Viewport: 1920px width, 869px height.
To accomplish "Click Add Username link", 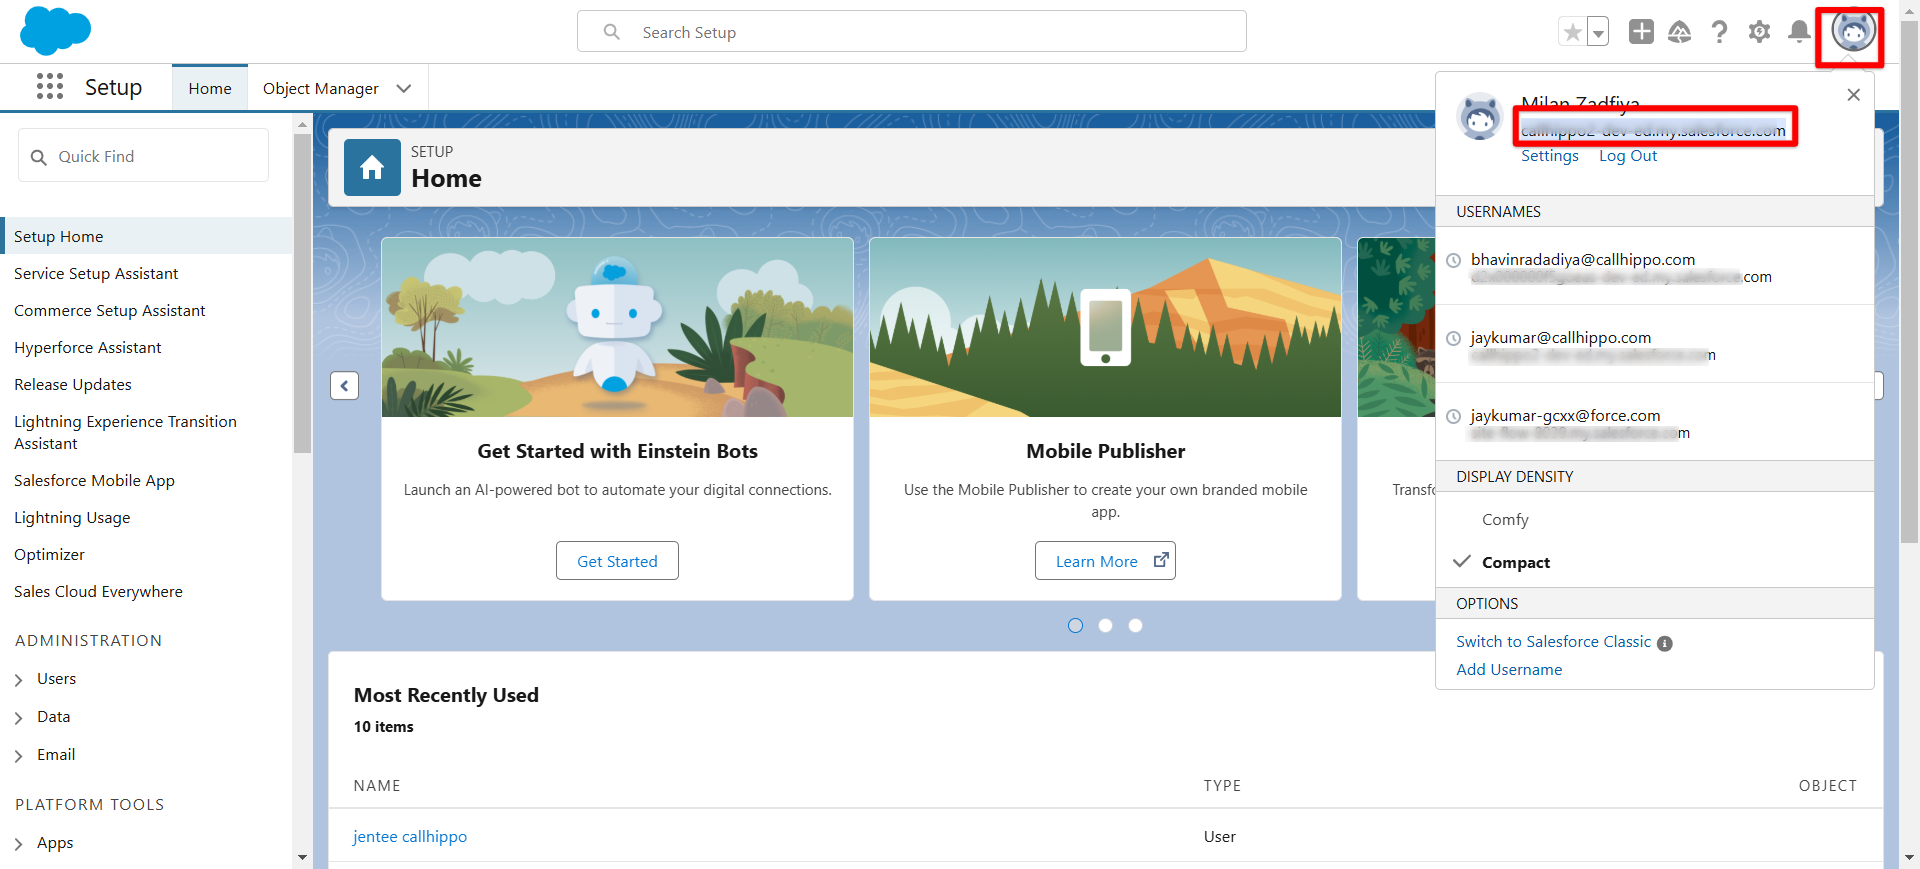I will pos(1508,669).
